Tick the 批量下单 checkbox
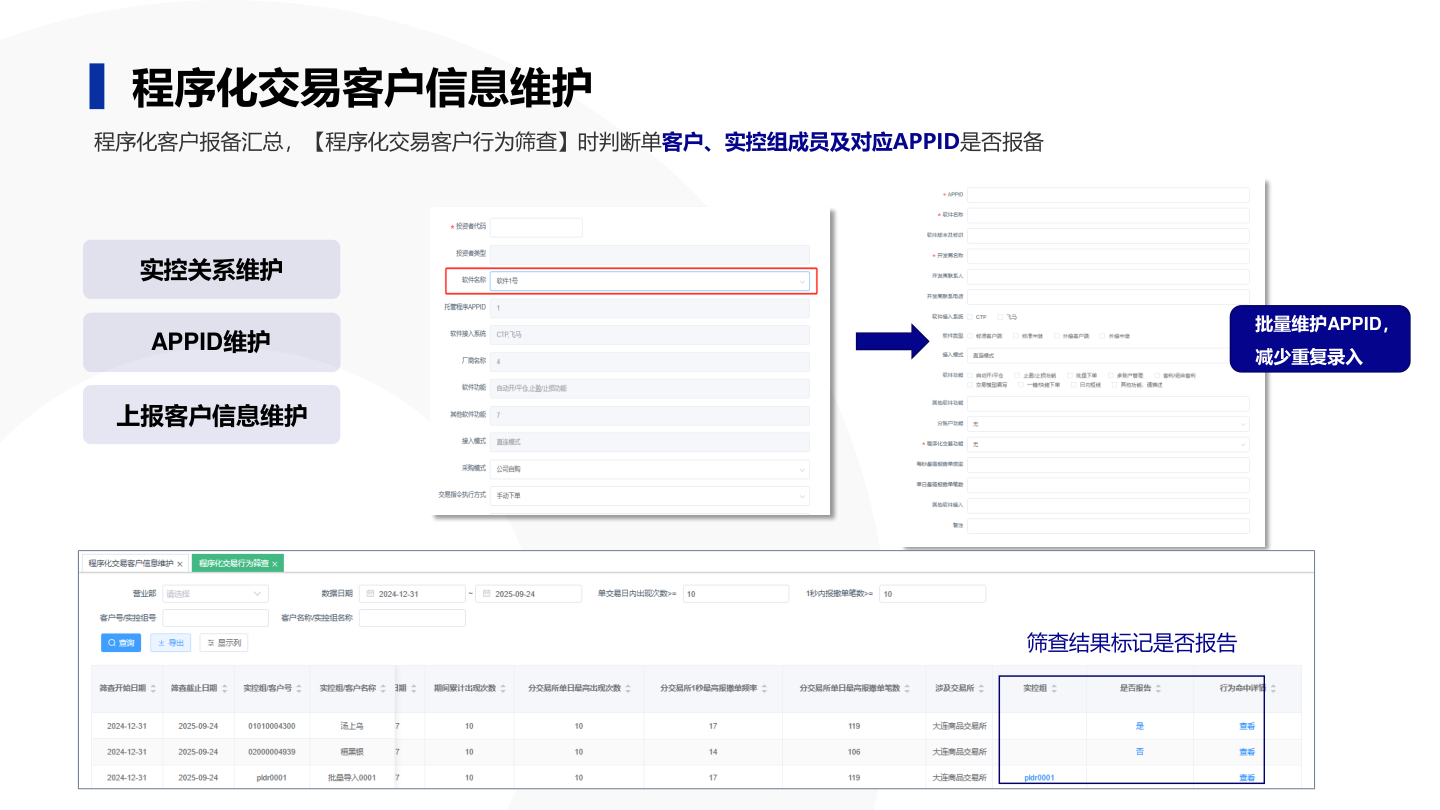1440x810 pixels. click(x=1068, y=376)
